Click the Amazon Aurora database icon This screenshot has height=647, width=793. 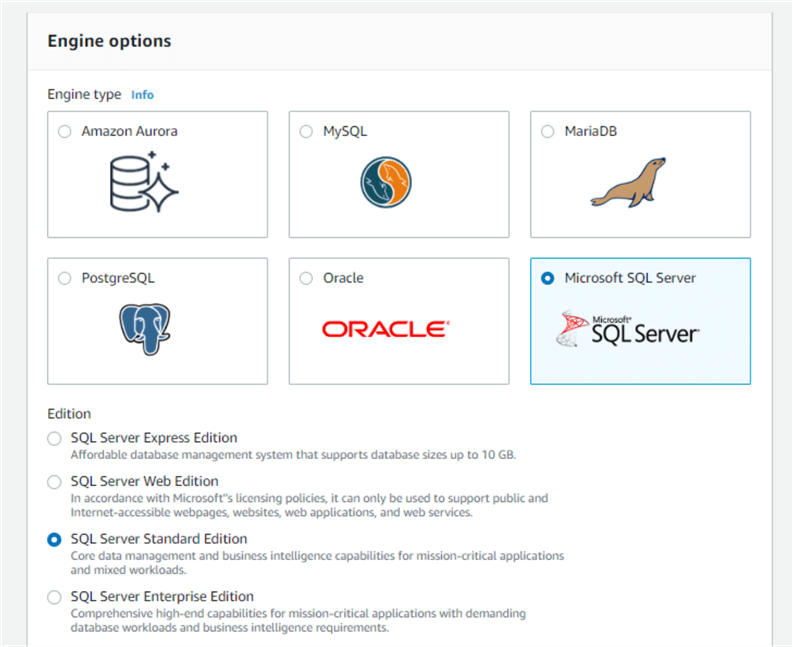(x=143, y=182)
